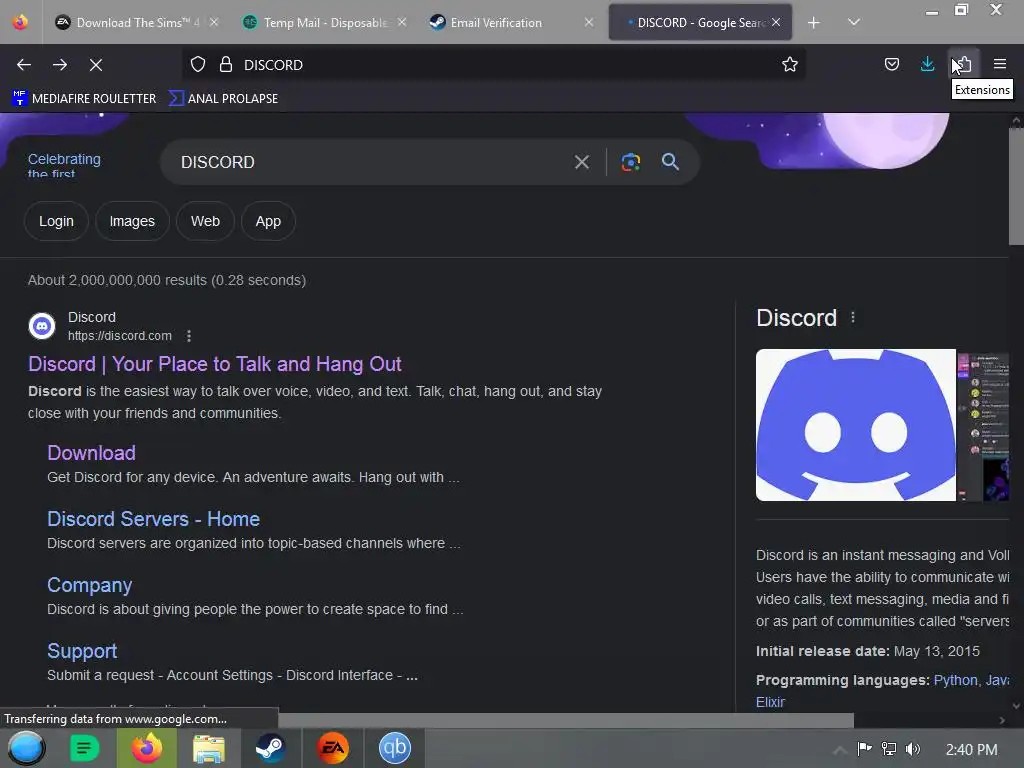Select DISCORD Google Search tab

[x=700, y=23]
